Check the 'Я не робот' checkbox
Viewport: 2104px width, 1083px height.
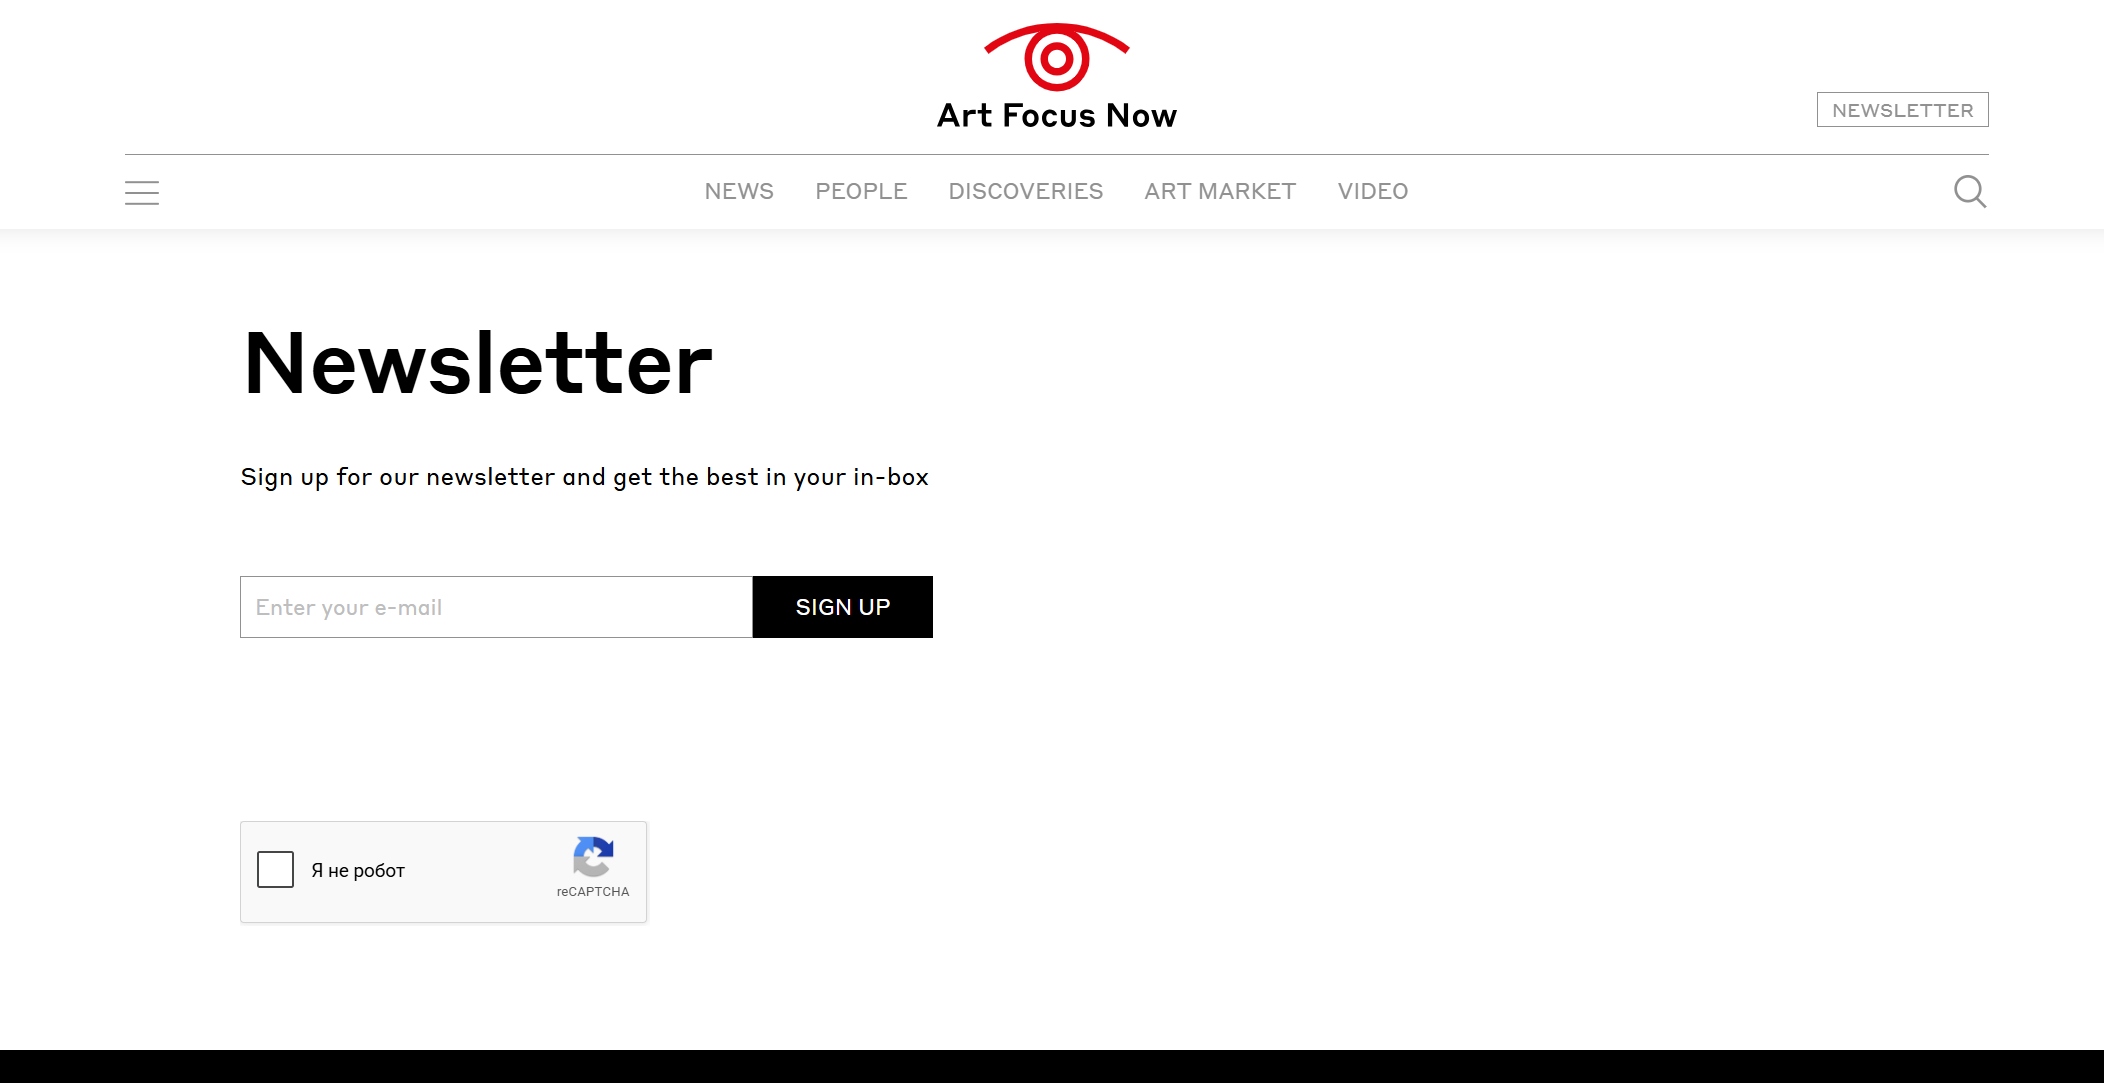[x=275, y=870]
